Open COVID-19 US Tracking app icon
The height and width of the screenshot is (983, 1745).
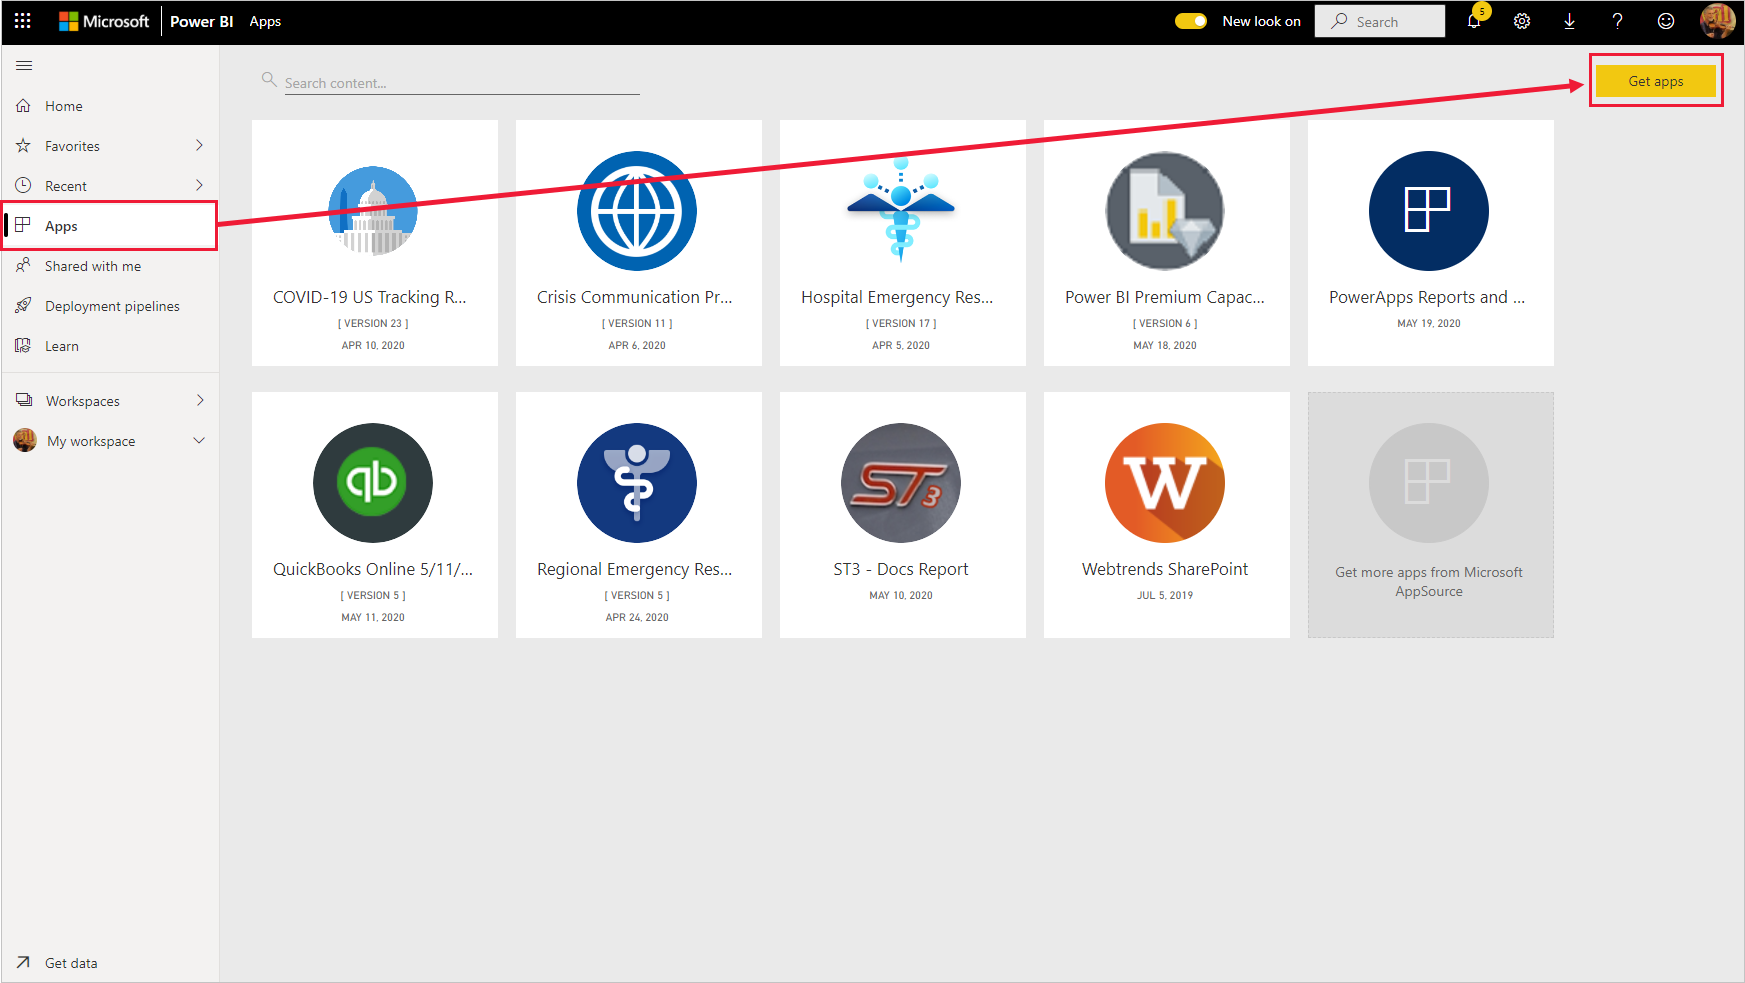[x=373, y=211]
